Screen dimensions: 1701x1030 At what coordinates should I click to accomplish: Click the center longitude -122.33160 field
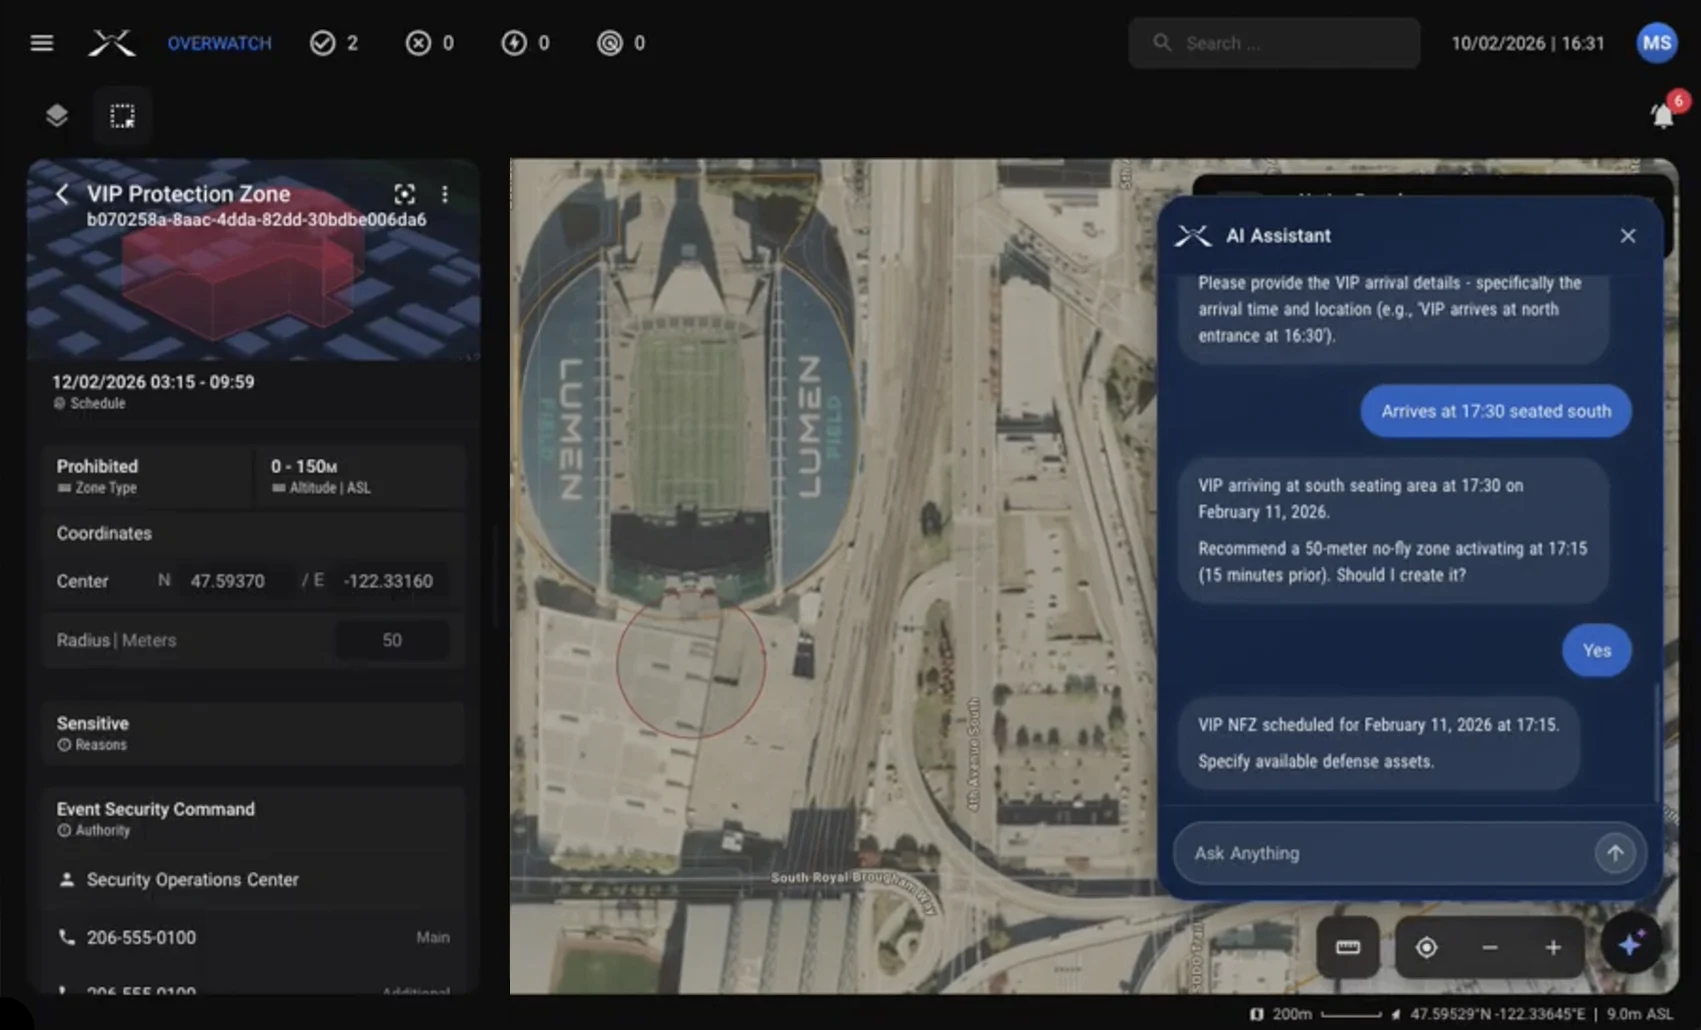pos(388,581)
